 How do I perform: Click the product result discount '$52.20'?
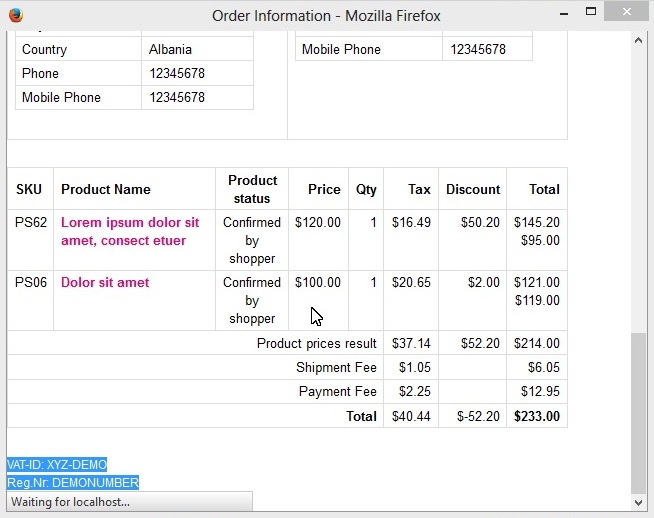click(x=480, y=343)
